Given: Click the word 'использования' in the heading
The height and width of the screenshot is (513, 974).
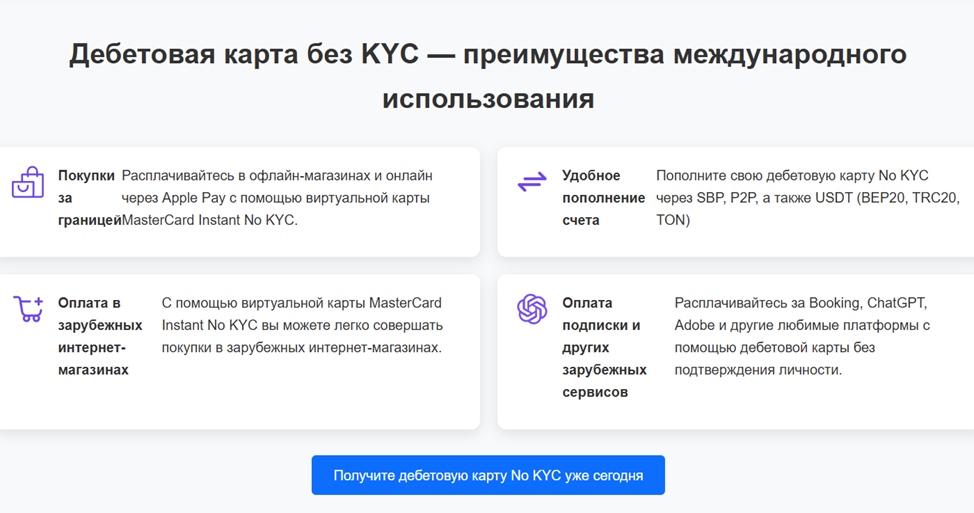Looking at the screenshot, I should (x=488, y=99).
